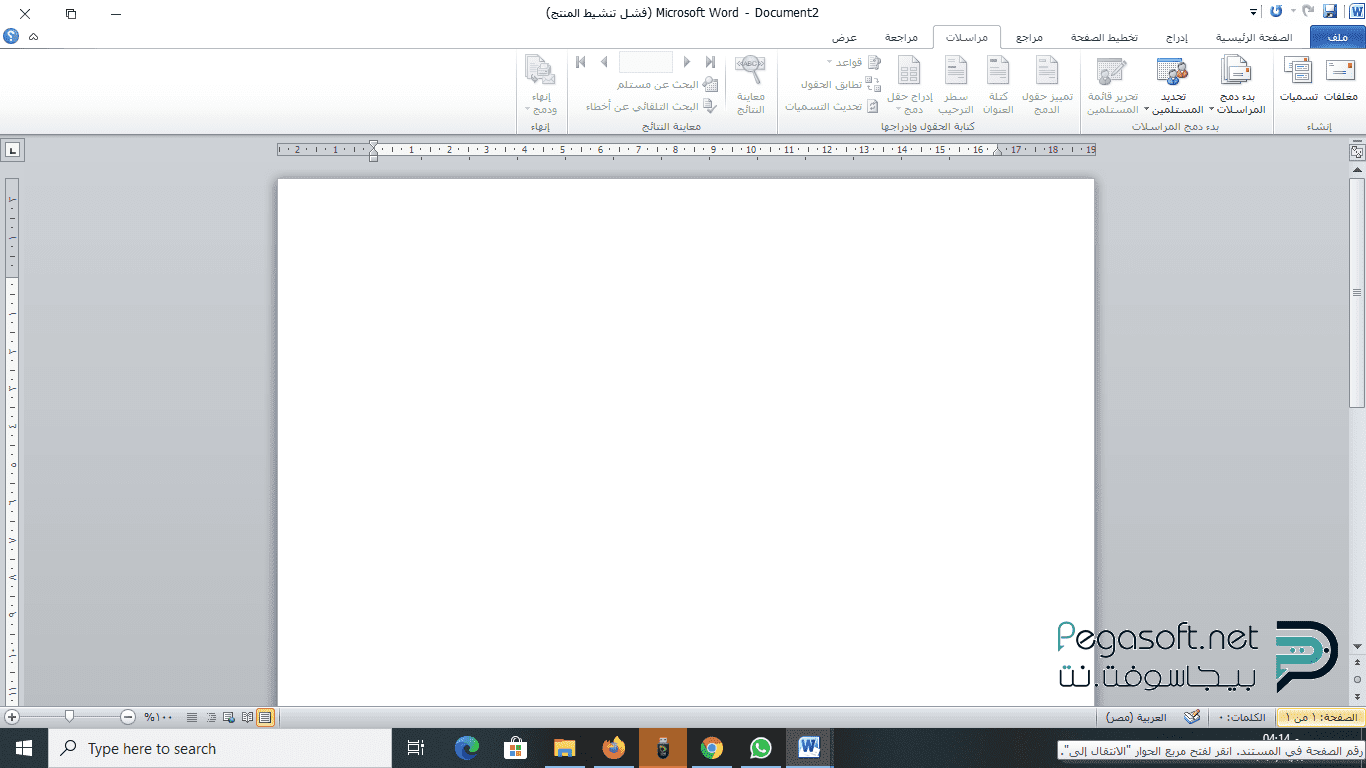Click Edit Recipient List (تحرير قائمة المستلمين)
The image size is (1366, 768).
1113,85
